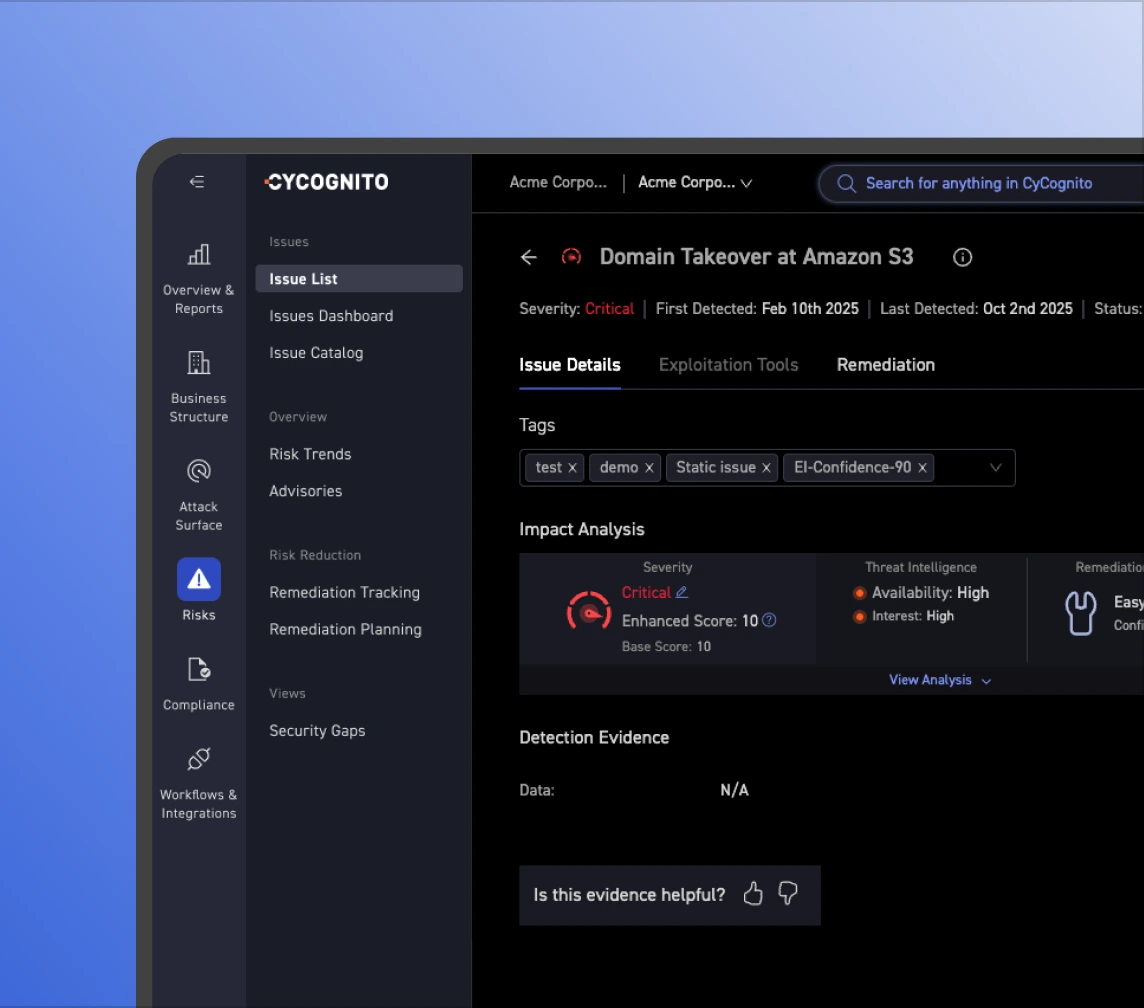Remove the 'demo' tag
This screenshot has height=1008, width=1144.
click(x=649, y=467)
